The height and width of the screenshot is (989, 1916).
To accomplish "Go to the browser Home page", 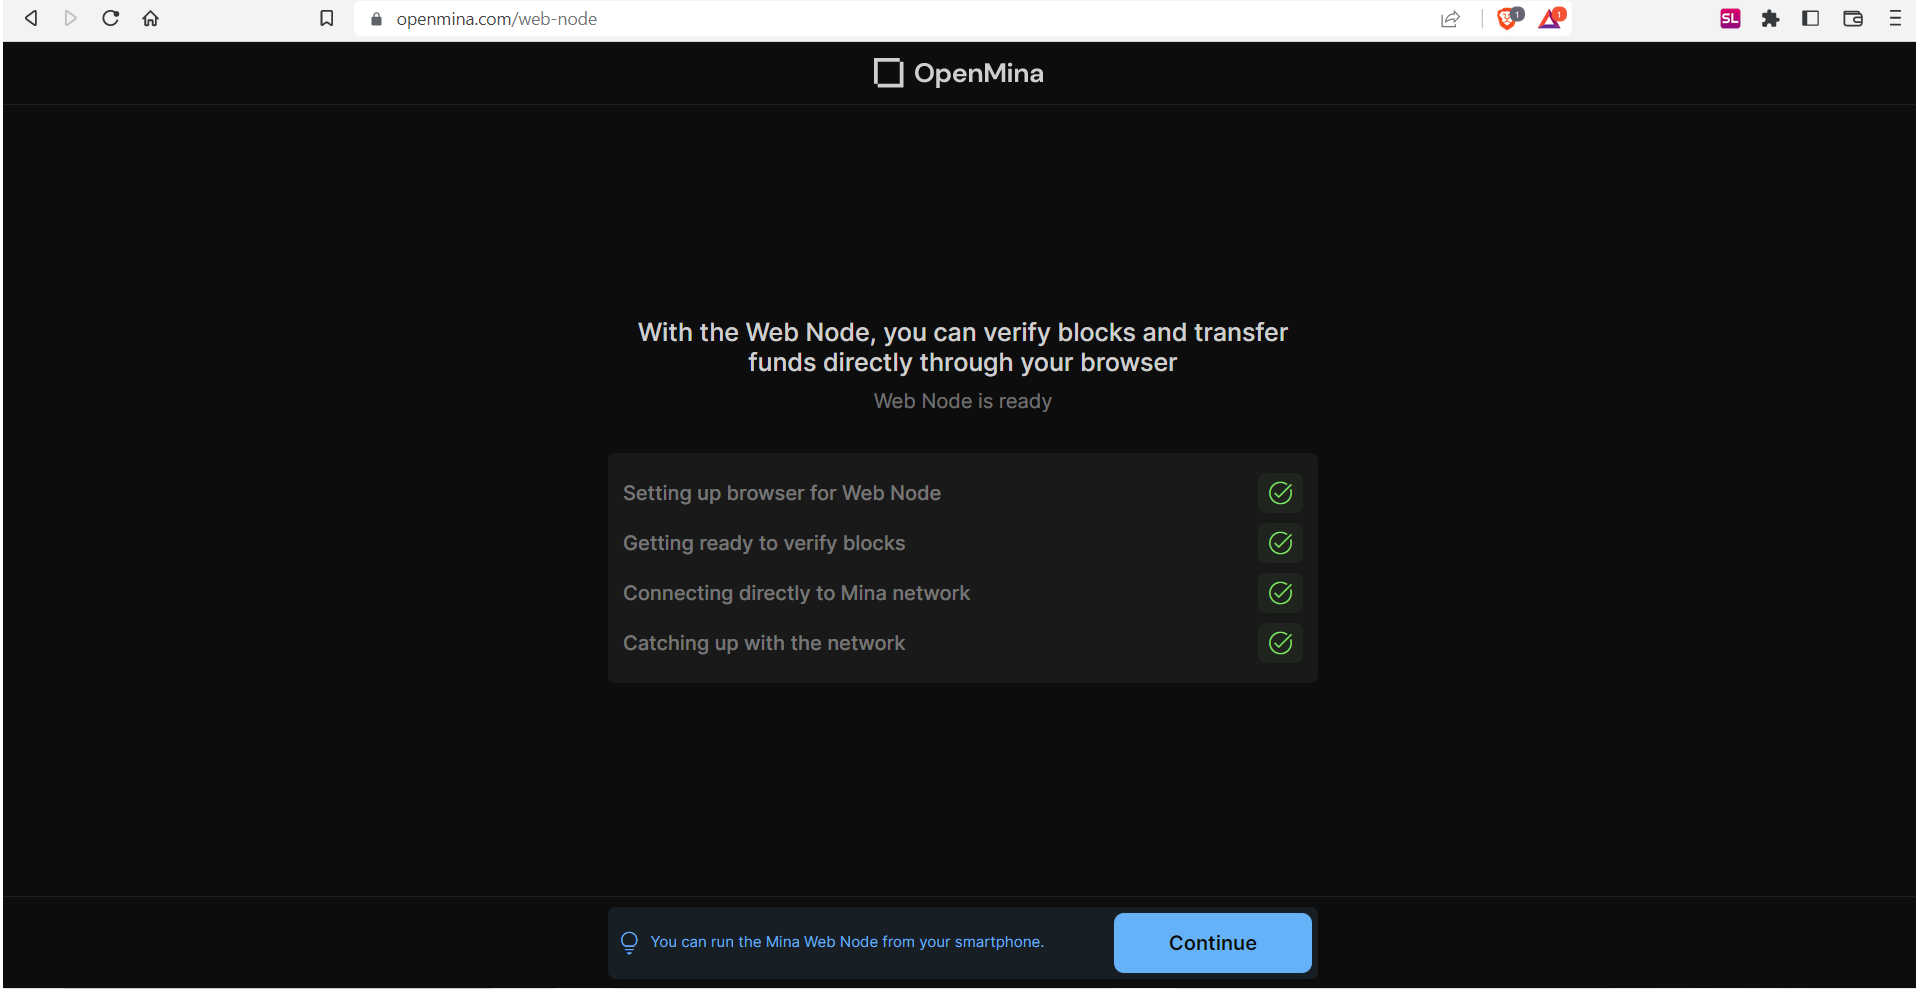I will 151,18.
